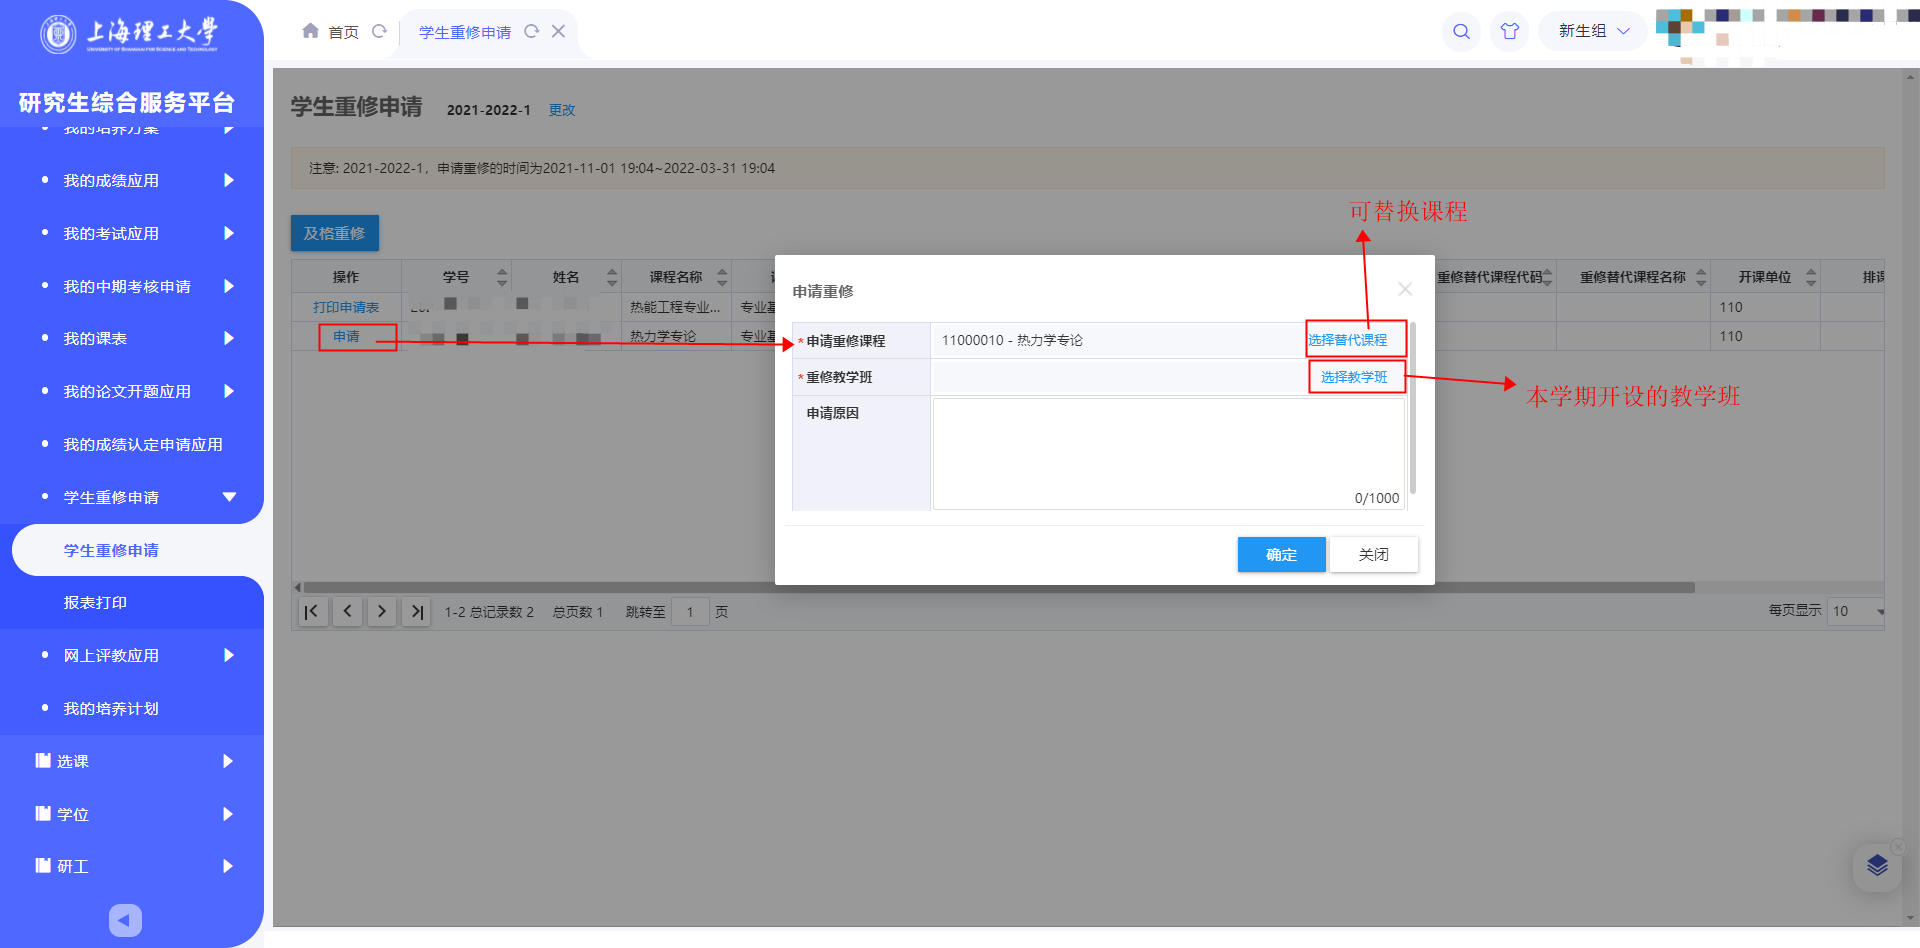Select 报表打印 in sidebar submenu

coord(95,603)
